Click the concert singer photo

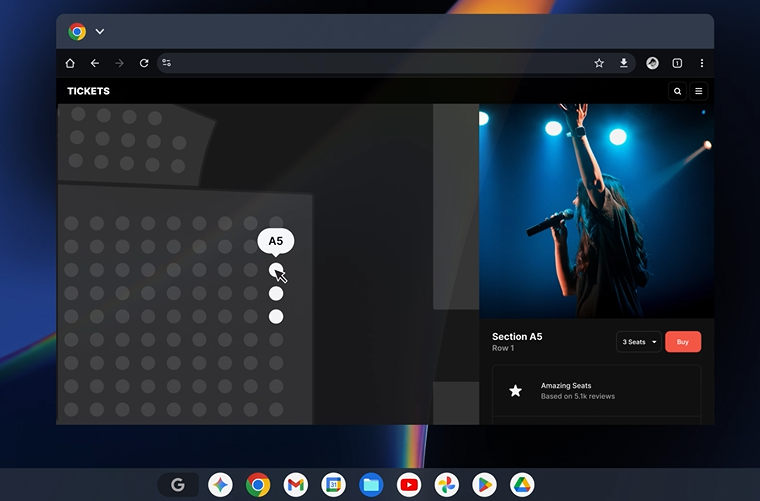pyautogui.click(x=596, y=211)
